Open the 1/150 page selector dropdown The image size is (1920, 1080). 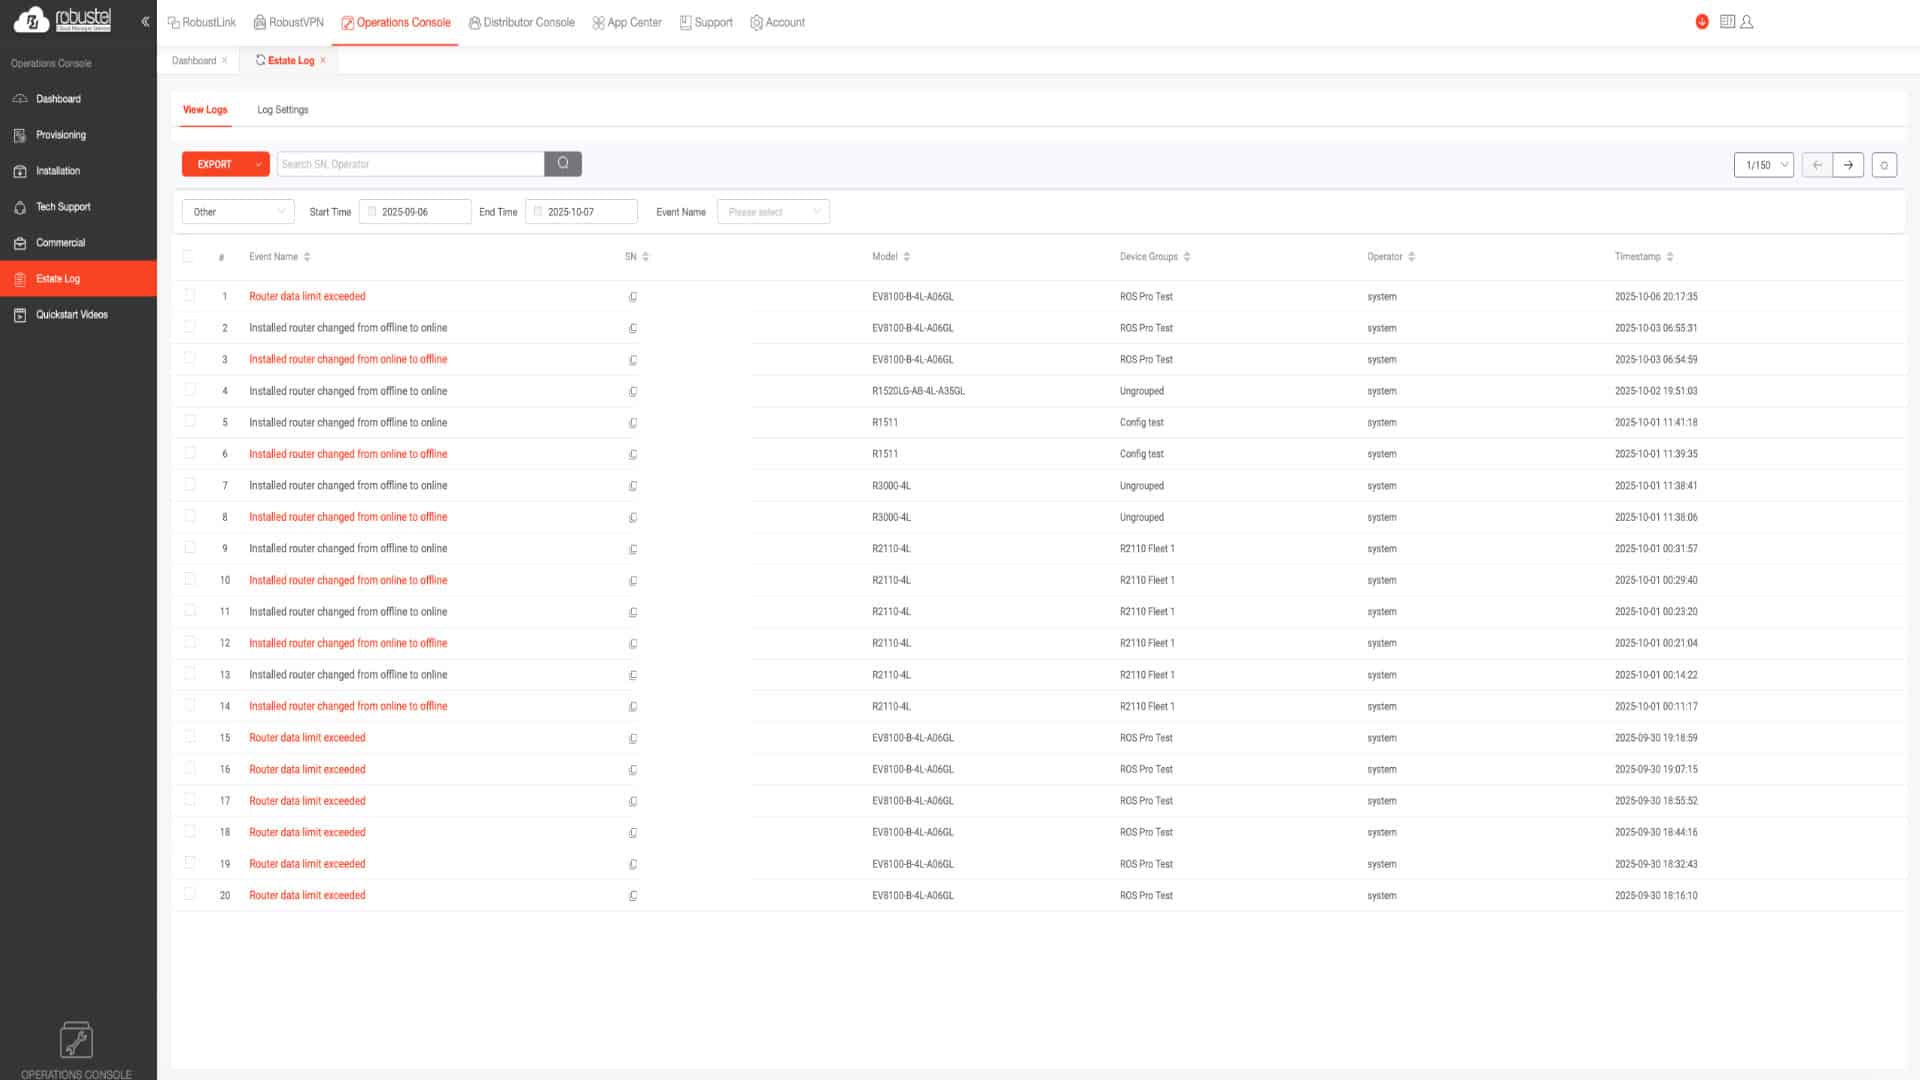(x=1763, y=165)
